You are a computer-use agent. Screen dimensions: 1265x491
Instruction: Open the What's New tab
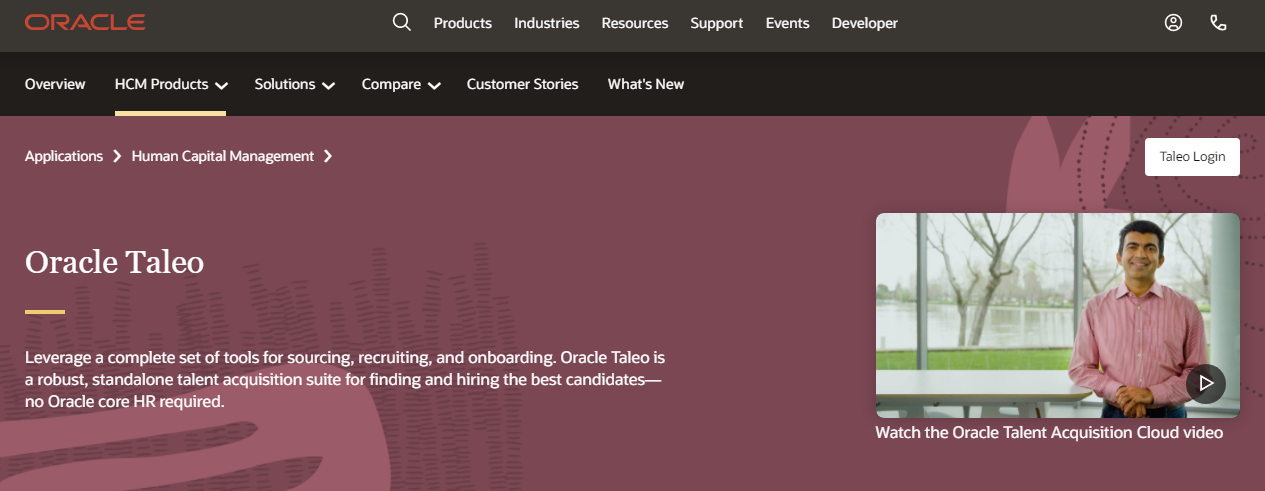tap(645, 85)
